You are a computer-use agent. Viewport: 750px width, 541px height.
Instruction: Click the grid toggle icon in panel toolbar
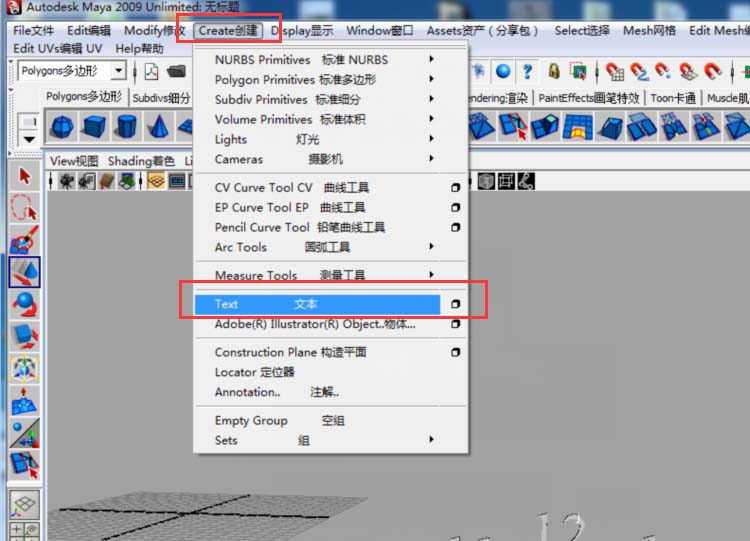coord(156,181)
